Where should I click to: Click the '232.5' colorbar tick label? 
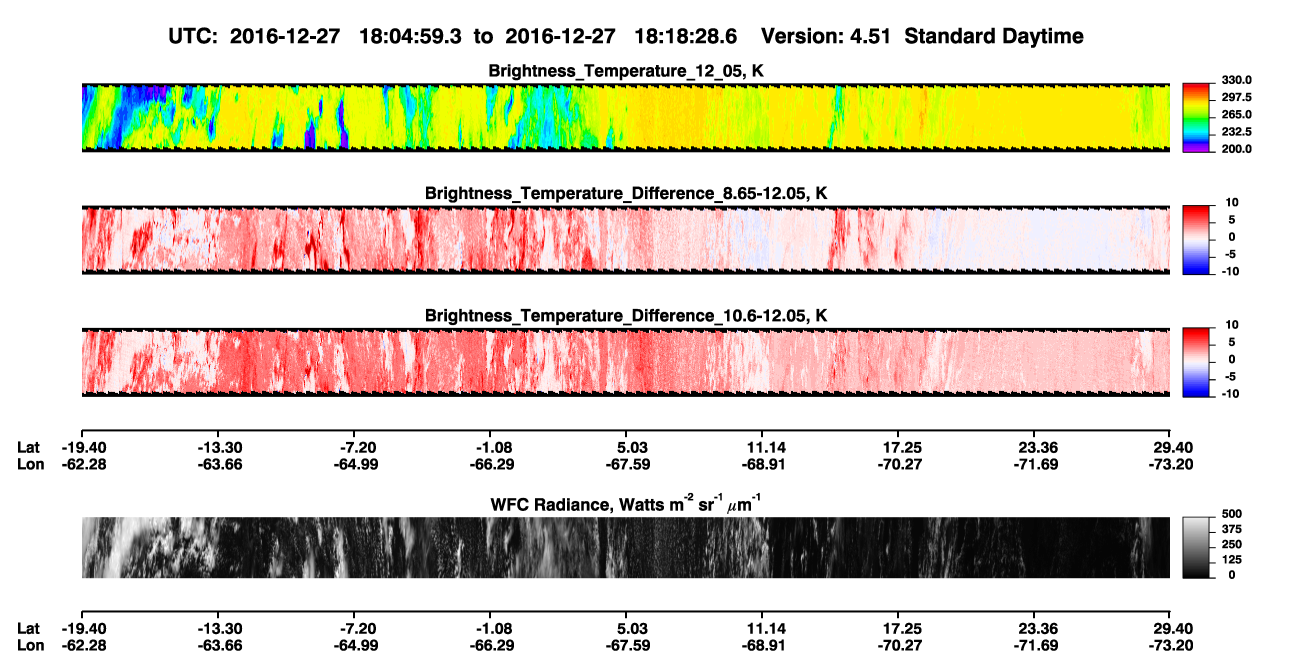(x=1236, y=131)
